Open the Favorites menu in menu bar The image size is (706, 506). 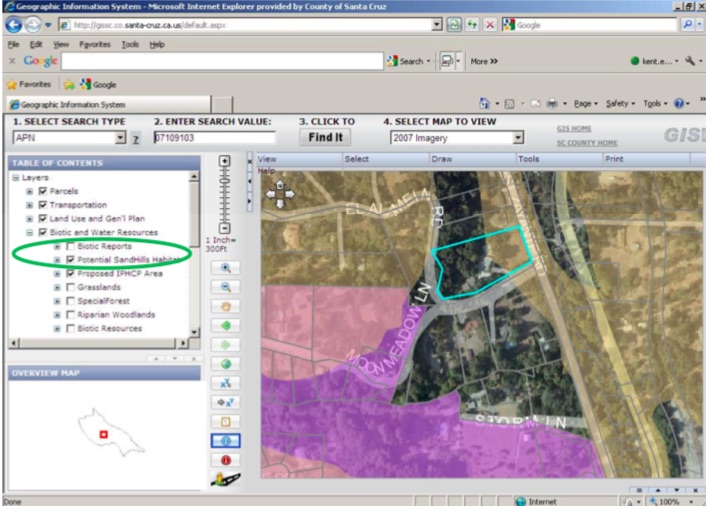(x=95, y=45)
